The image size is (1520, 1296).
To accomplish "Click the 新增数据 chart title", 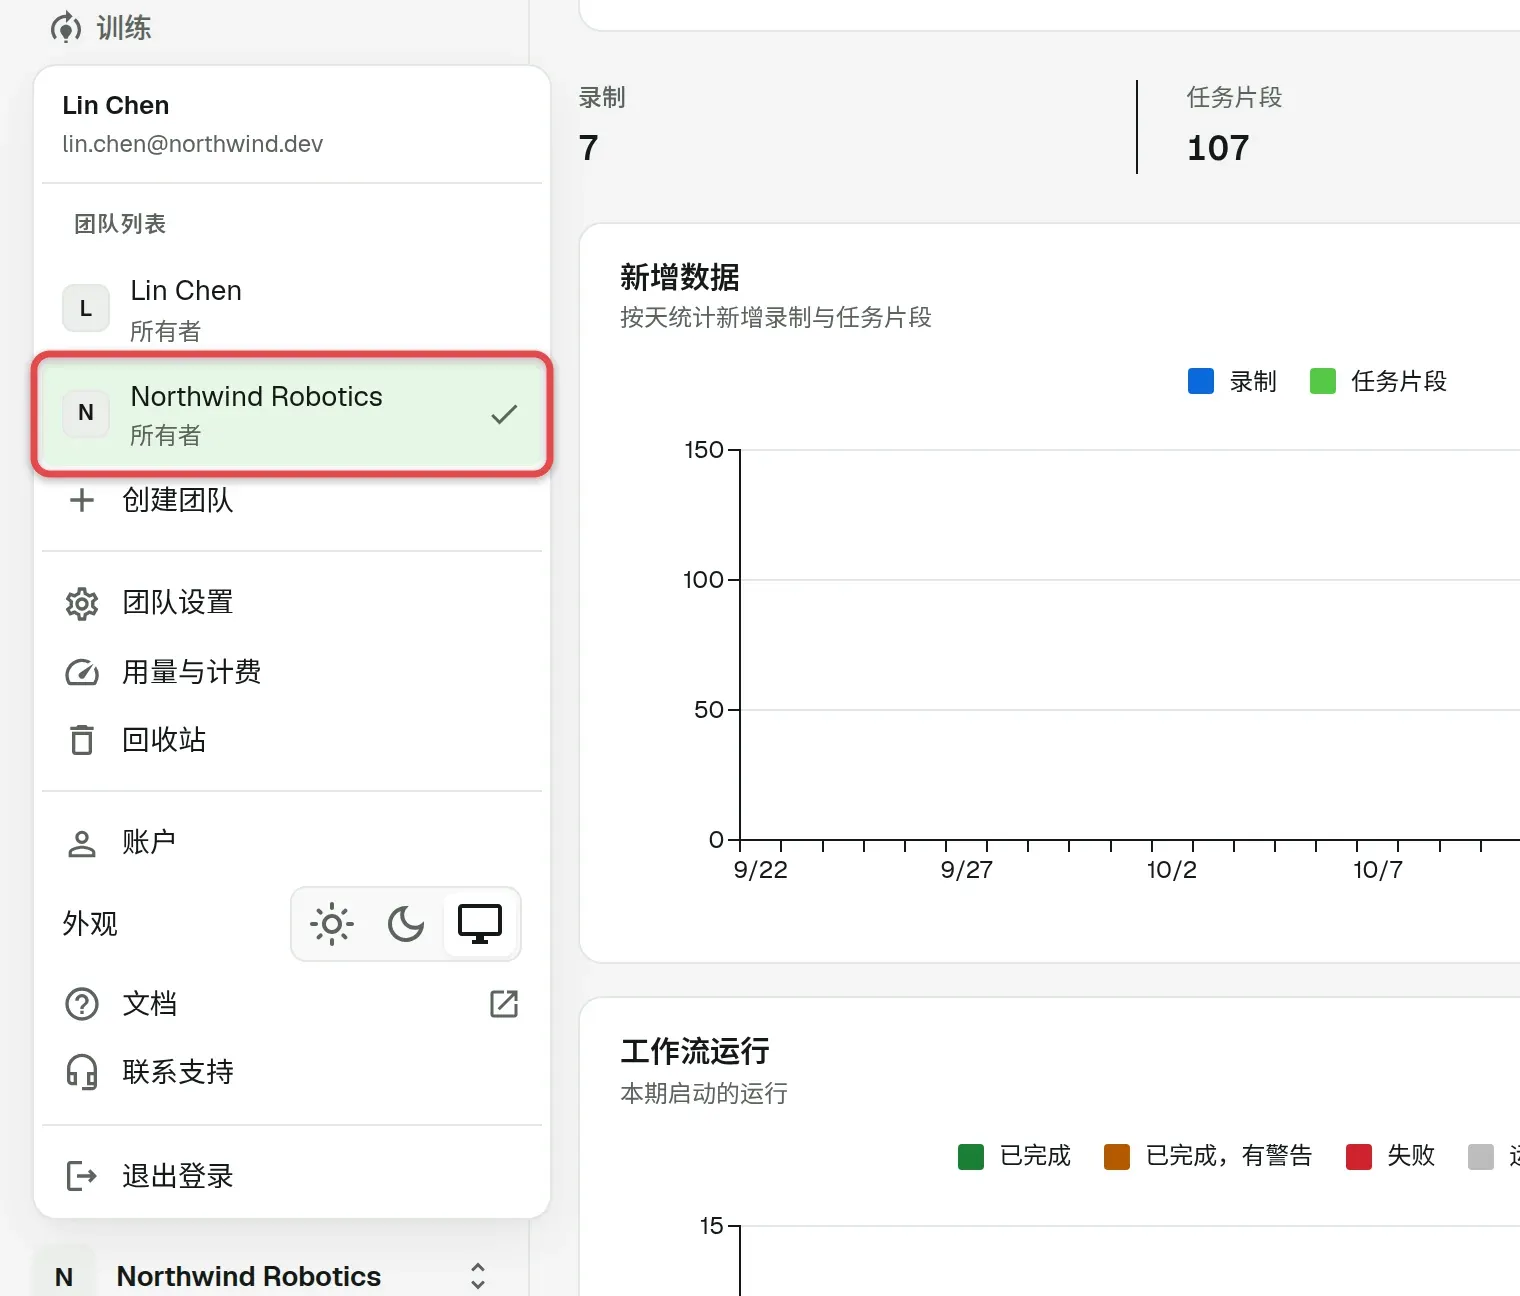I will point(680,277).
